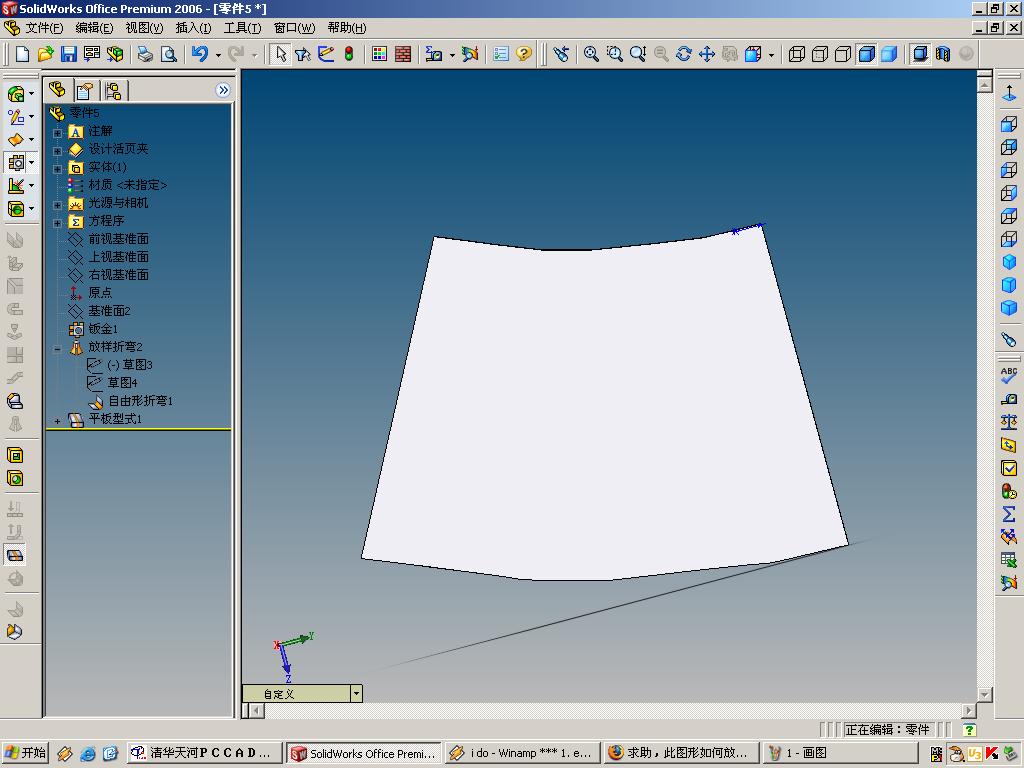Expand the 设计活页夹 node
Screen dimensions: 1024x768
coord(57,151)
